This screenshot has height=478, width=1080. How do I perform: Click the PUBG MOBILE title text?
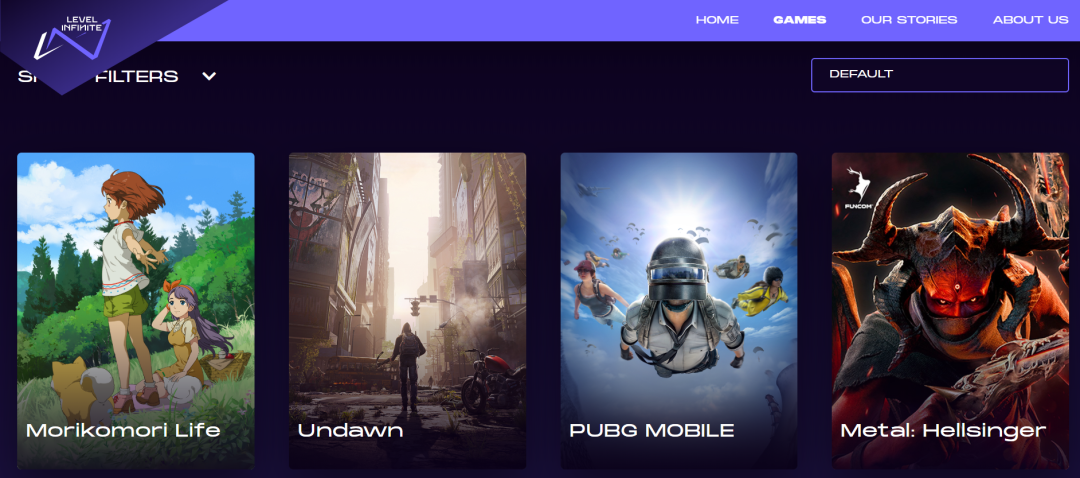tap(652, 430)
